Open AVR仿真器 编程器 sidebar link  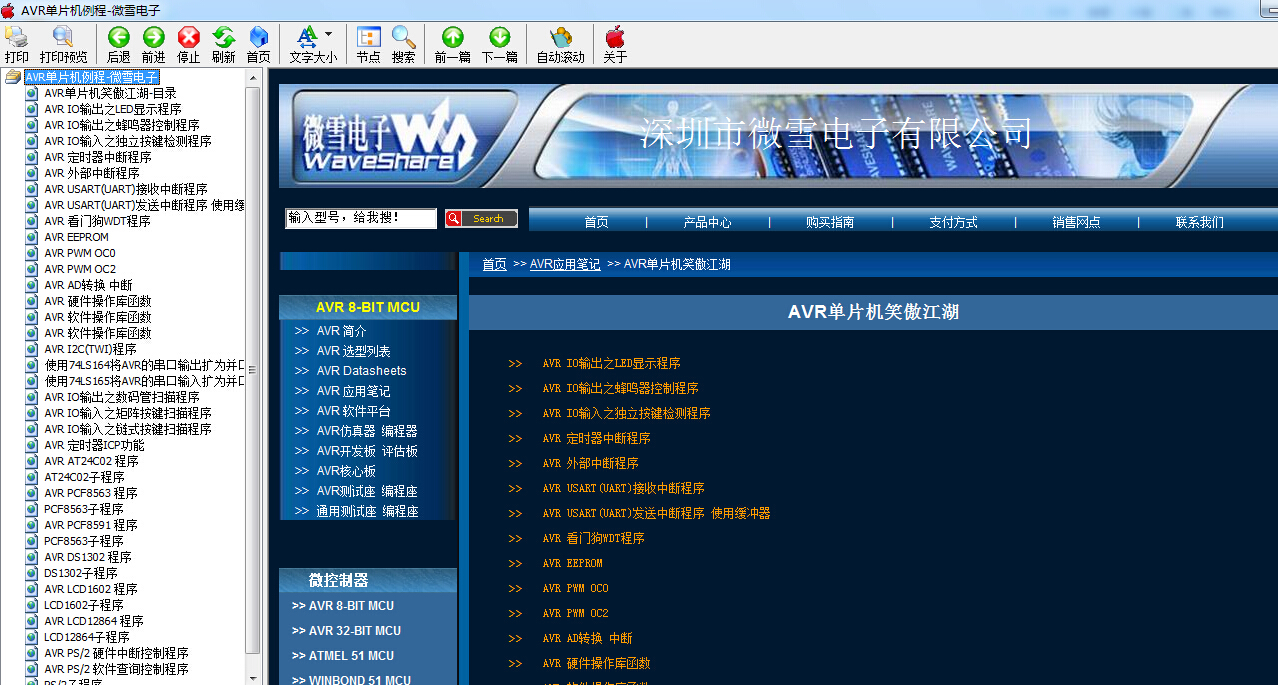[x=367, y=431]
